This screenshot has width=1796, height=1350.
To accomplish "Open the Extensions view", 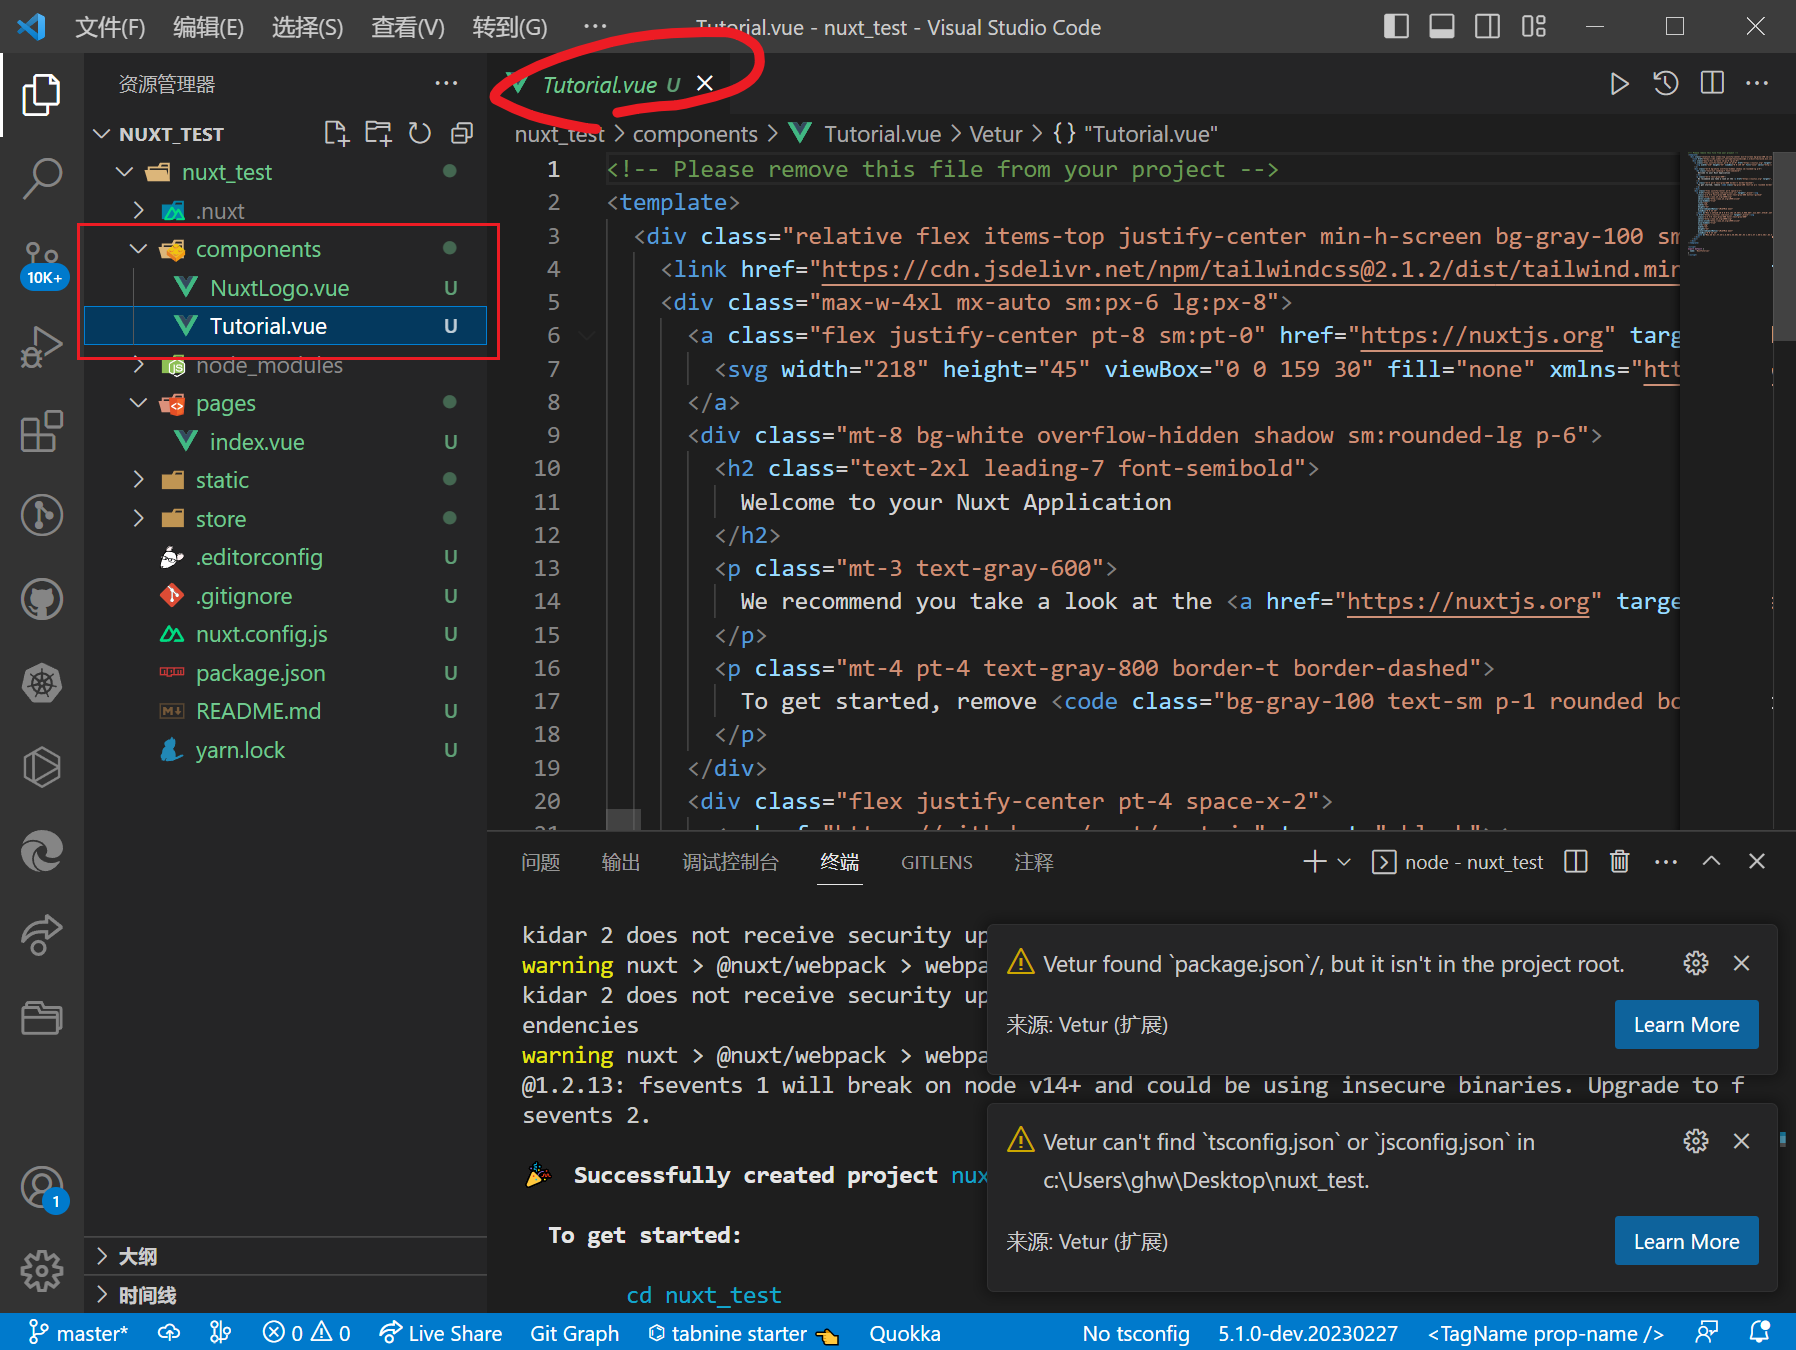I will point(41,431).
